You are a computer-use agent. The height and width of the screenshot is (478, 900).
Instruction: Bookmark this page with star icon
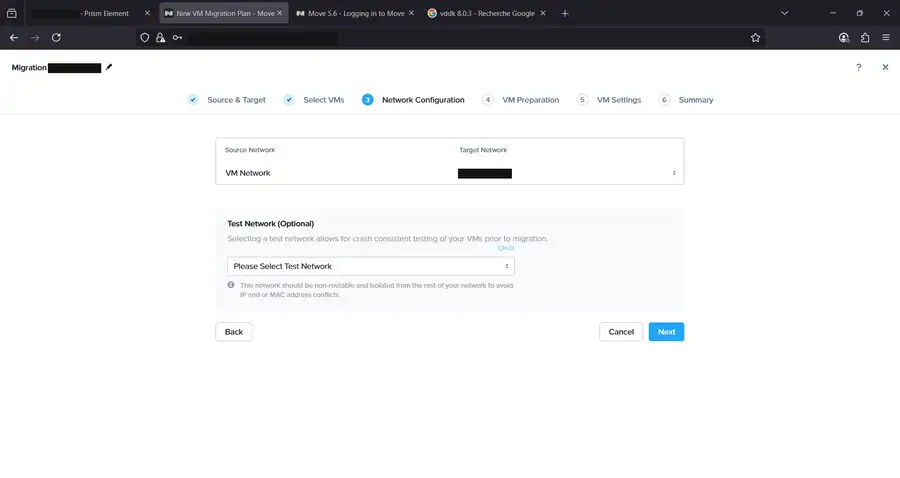click(x=755, y=37)
